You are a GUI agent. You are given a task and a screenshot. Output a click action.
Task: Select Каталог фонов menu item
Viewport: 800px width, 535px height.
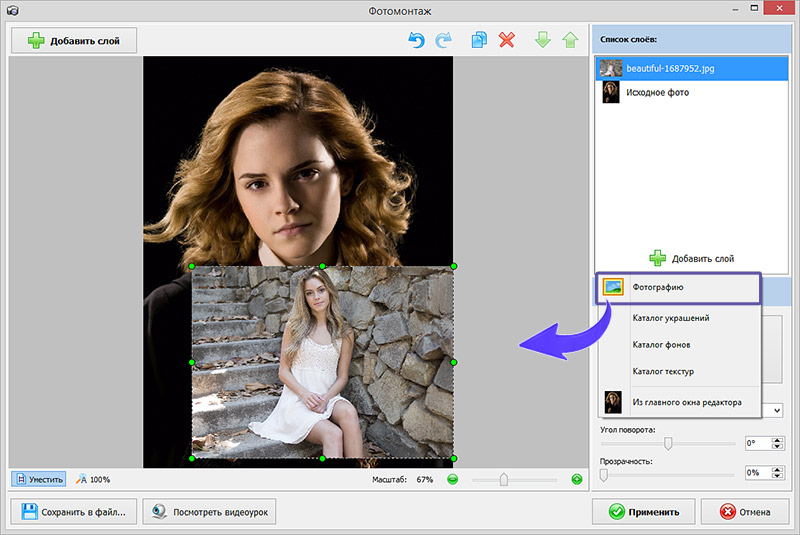point(660,345)
